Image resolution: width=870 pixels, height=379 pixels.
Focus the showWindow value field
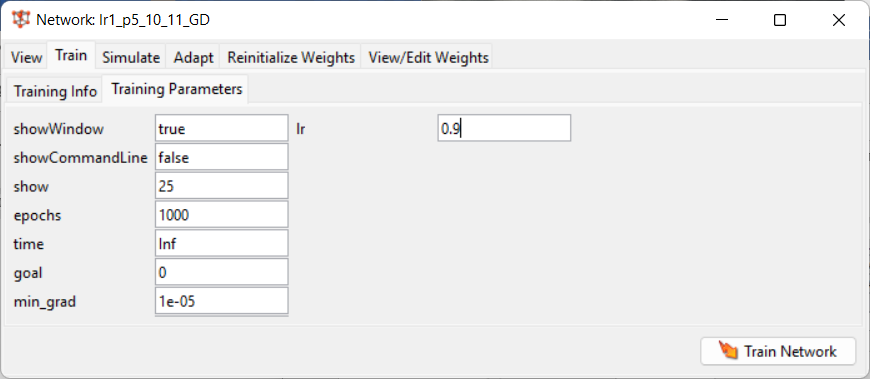pos(221,128)
